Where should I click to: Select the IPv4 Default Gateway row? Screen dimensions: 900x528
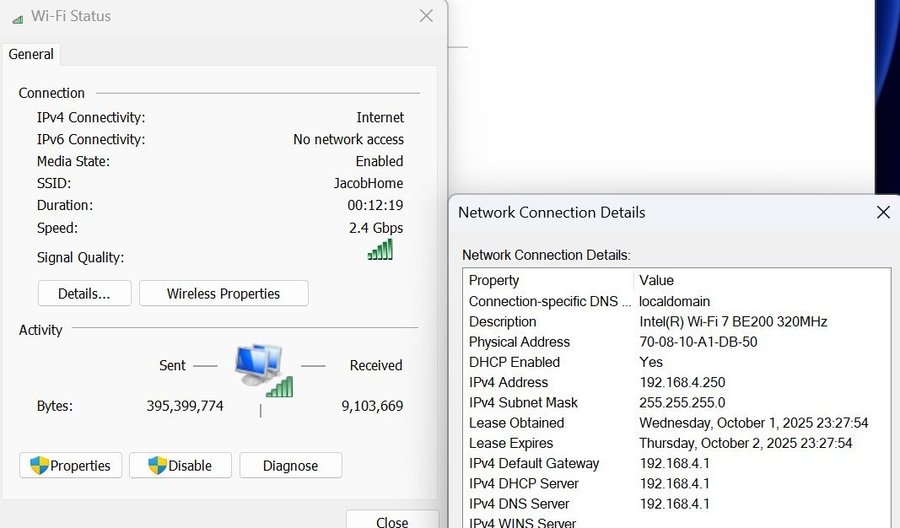pyautogui.click(x=676, y=463)
